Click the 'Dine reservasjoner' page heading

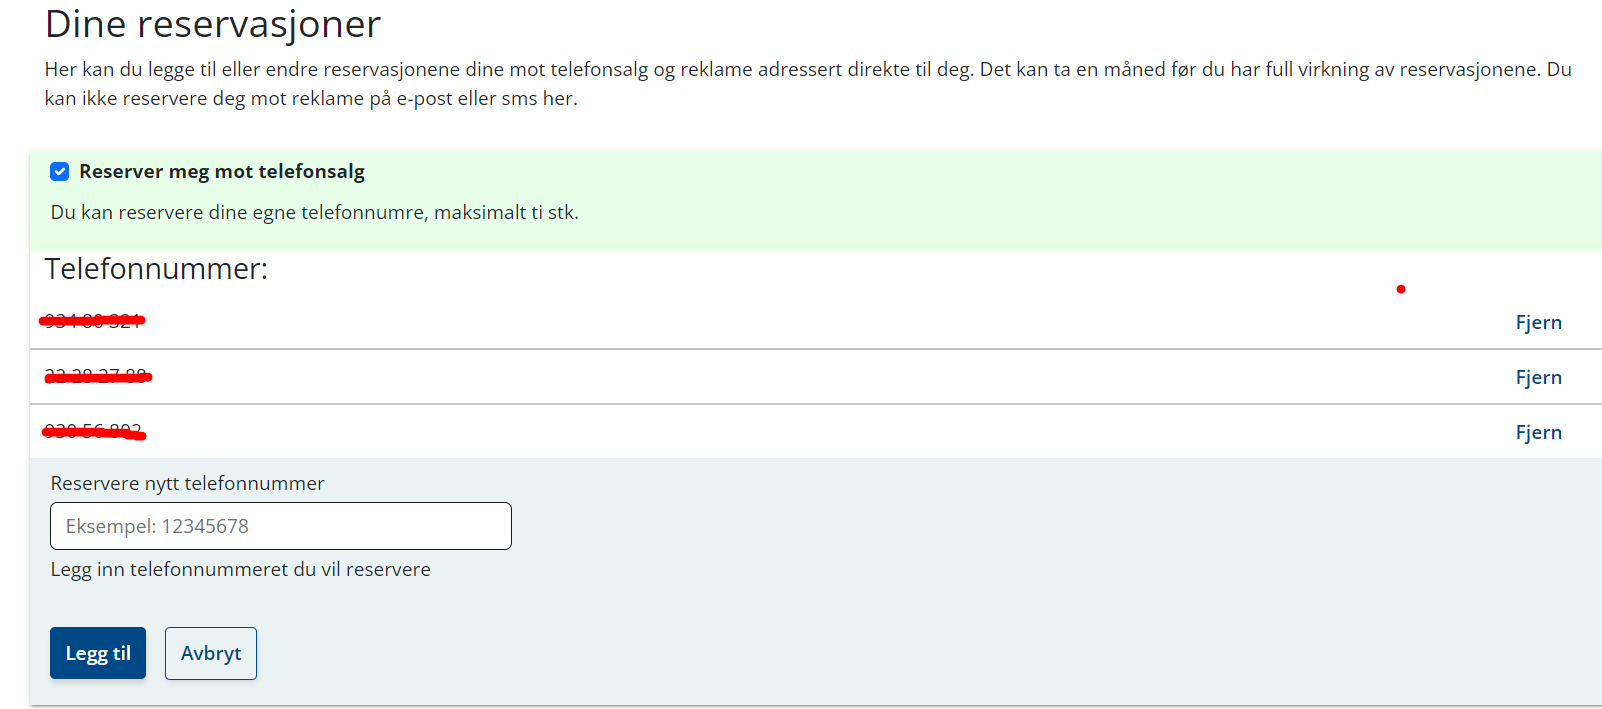click(213, 24)
